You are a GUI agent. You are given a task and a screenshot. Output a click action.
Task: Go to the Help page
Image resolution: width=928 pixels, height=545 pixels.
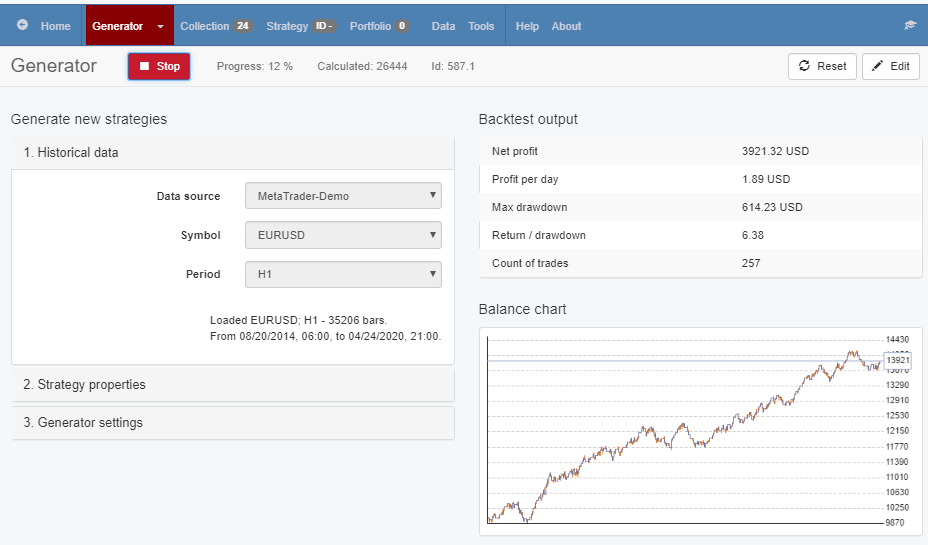pyautogui.click(x=527, y=26)
